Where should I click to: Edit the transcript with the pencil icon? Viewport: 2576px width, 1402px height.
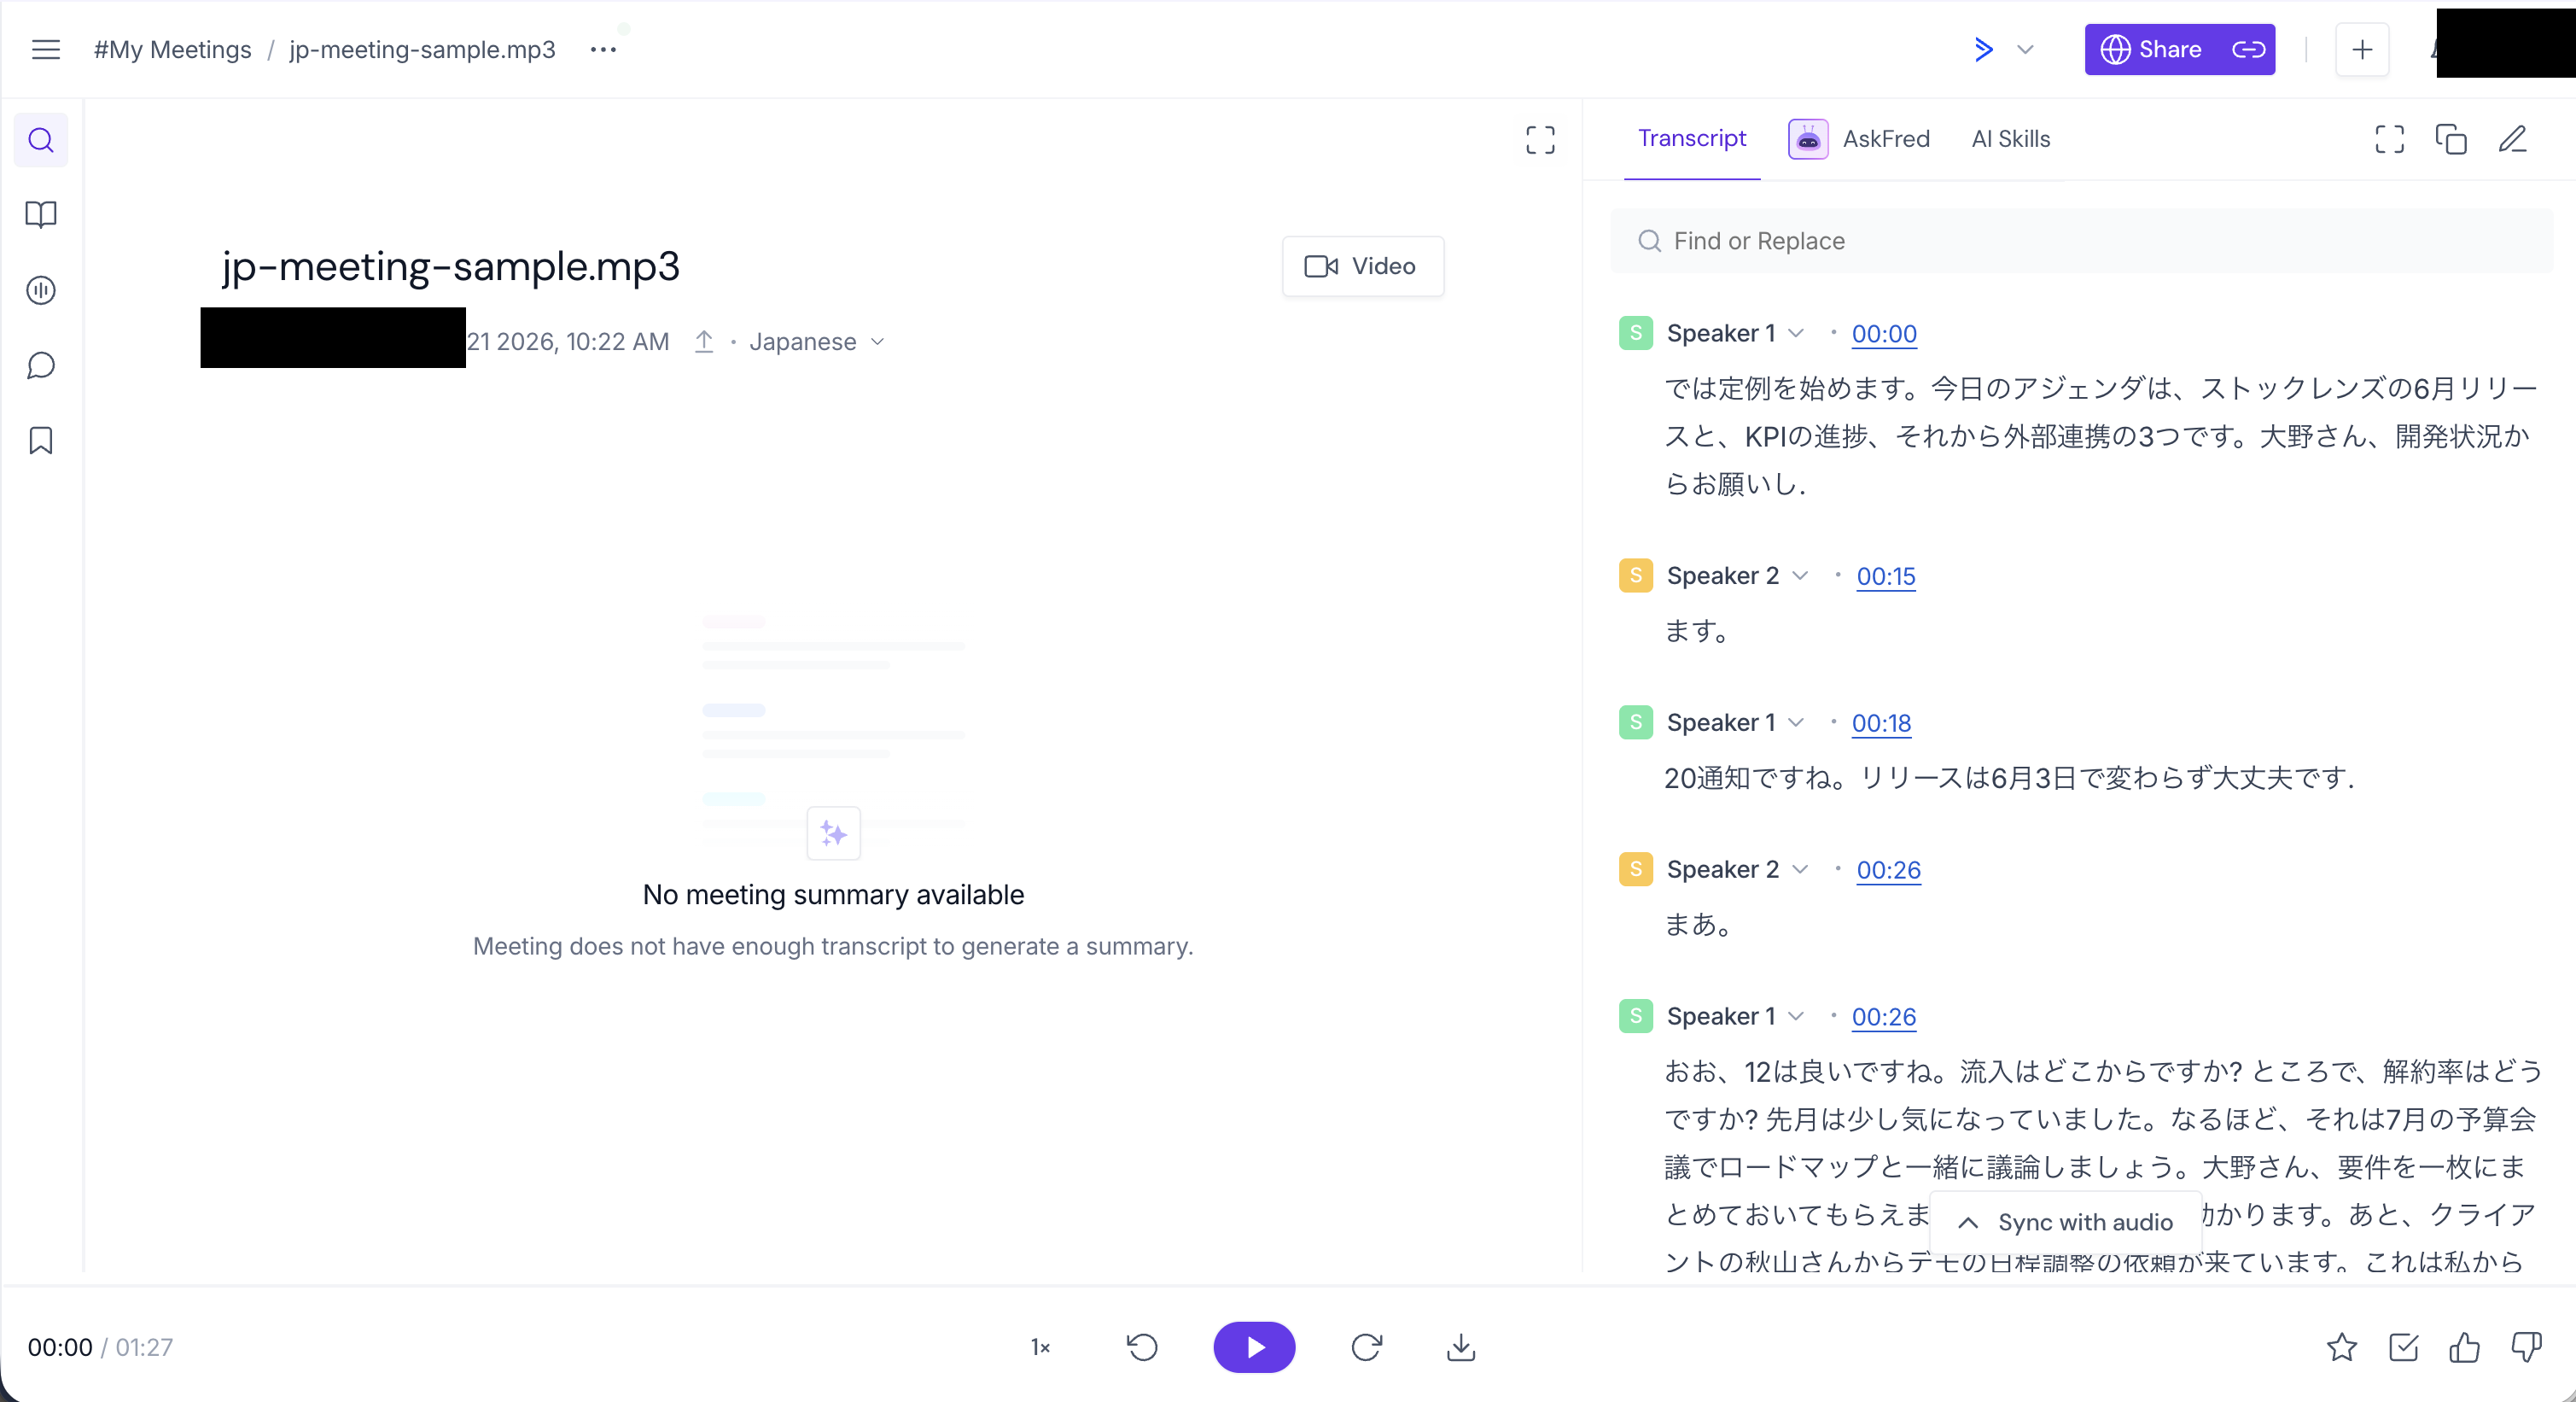(2512, 139)
